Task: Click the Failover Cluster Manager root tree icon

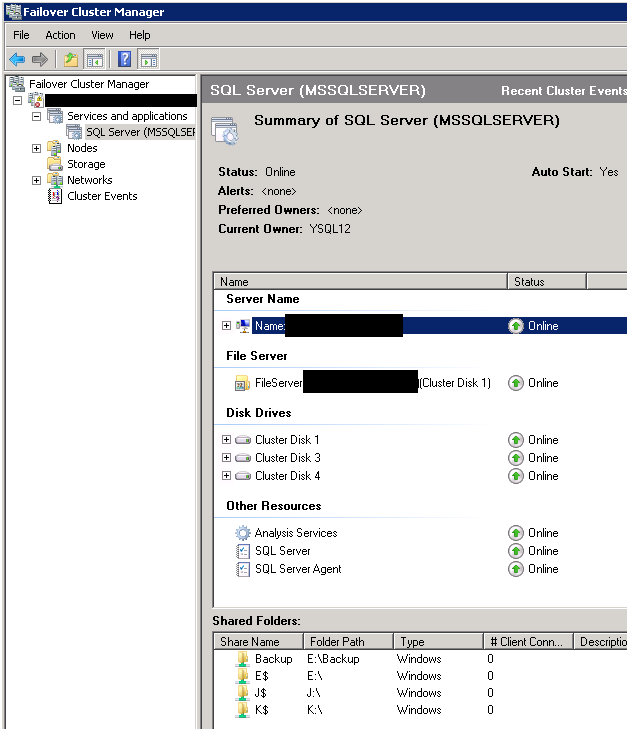Action: click(x=17, y=84)
